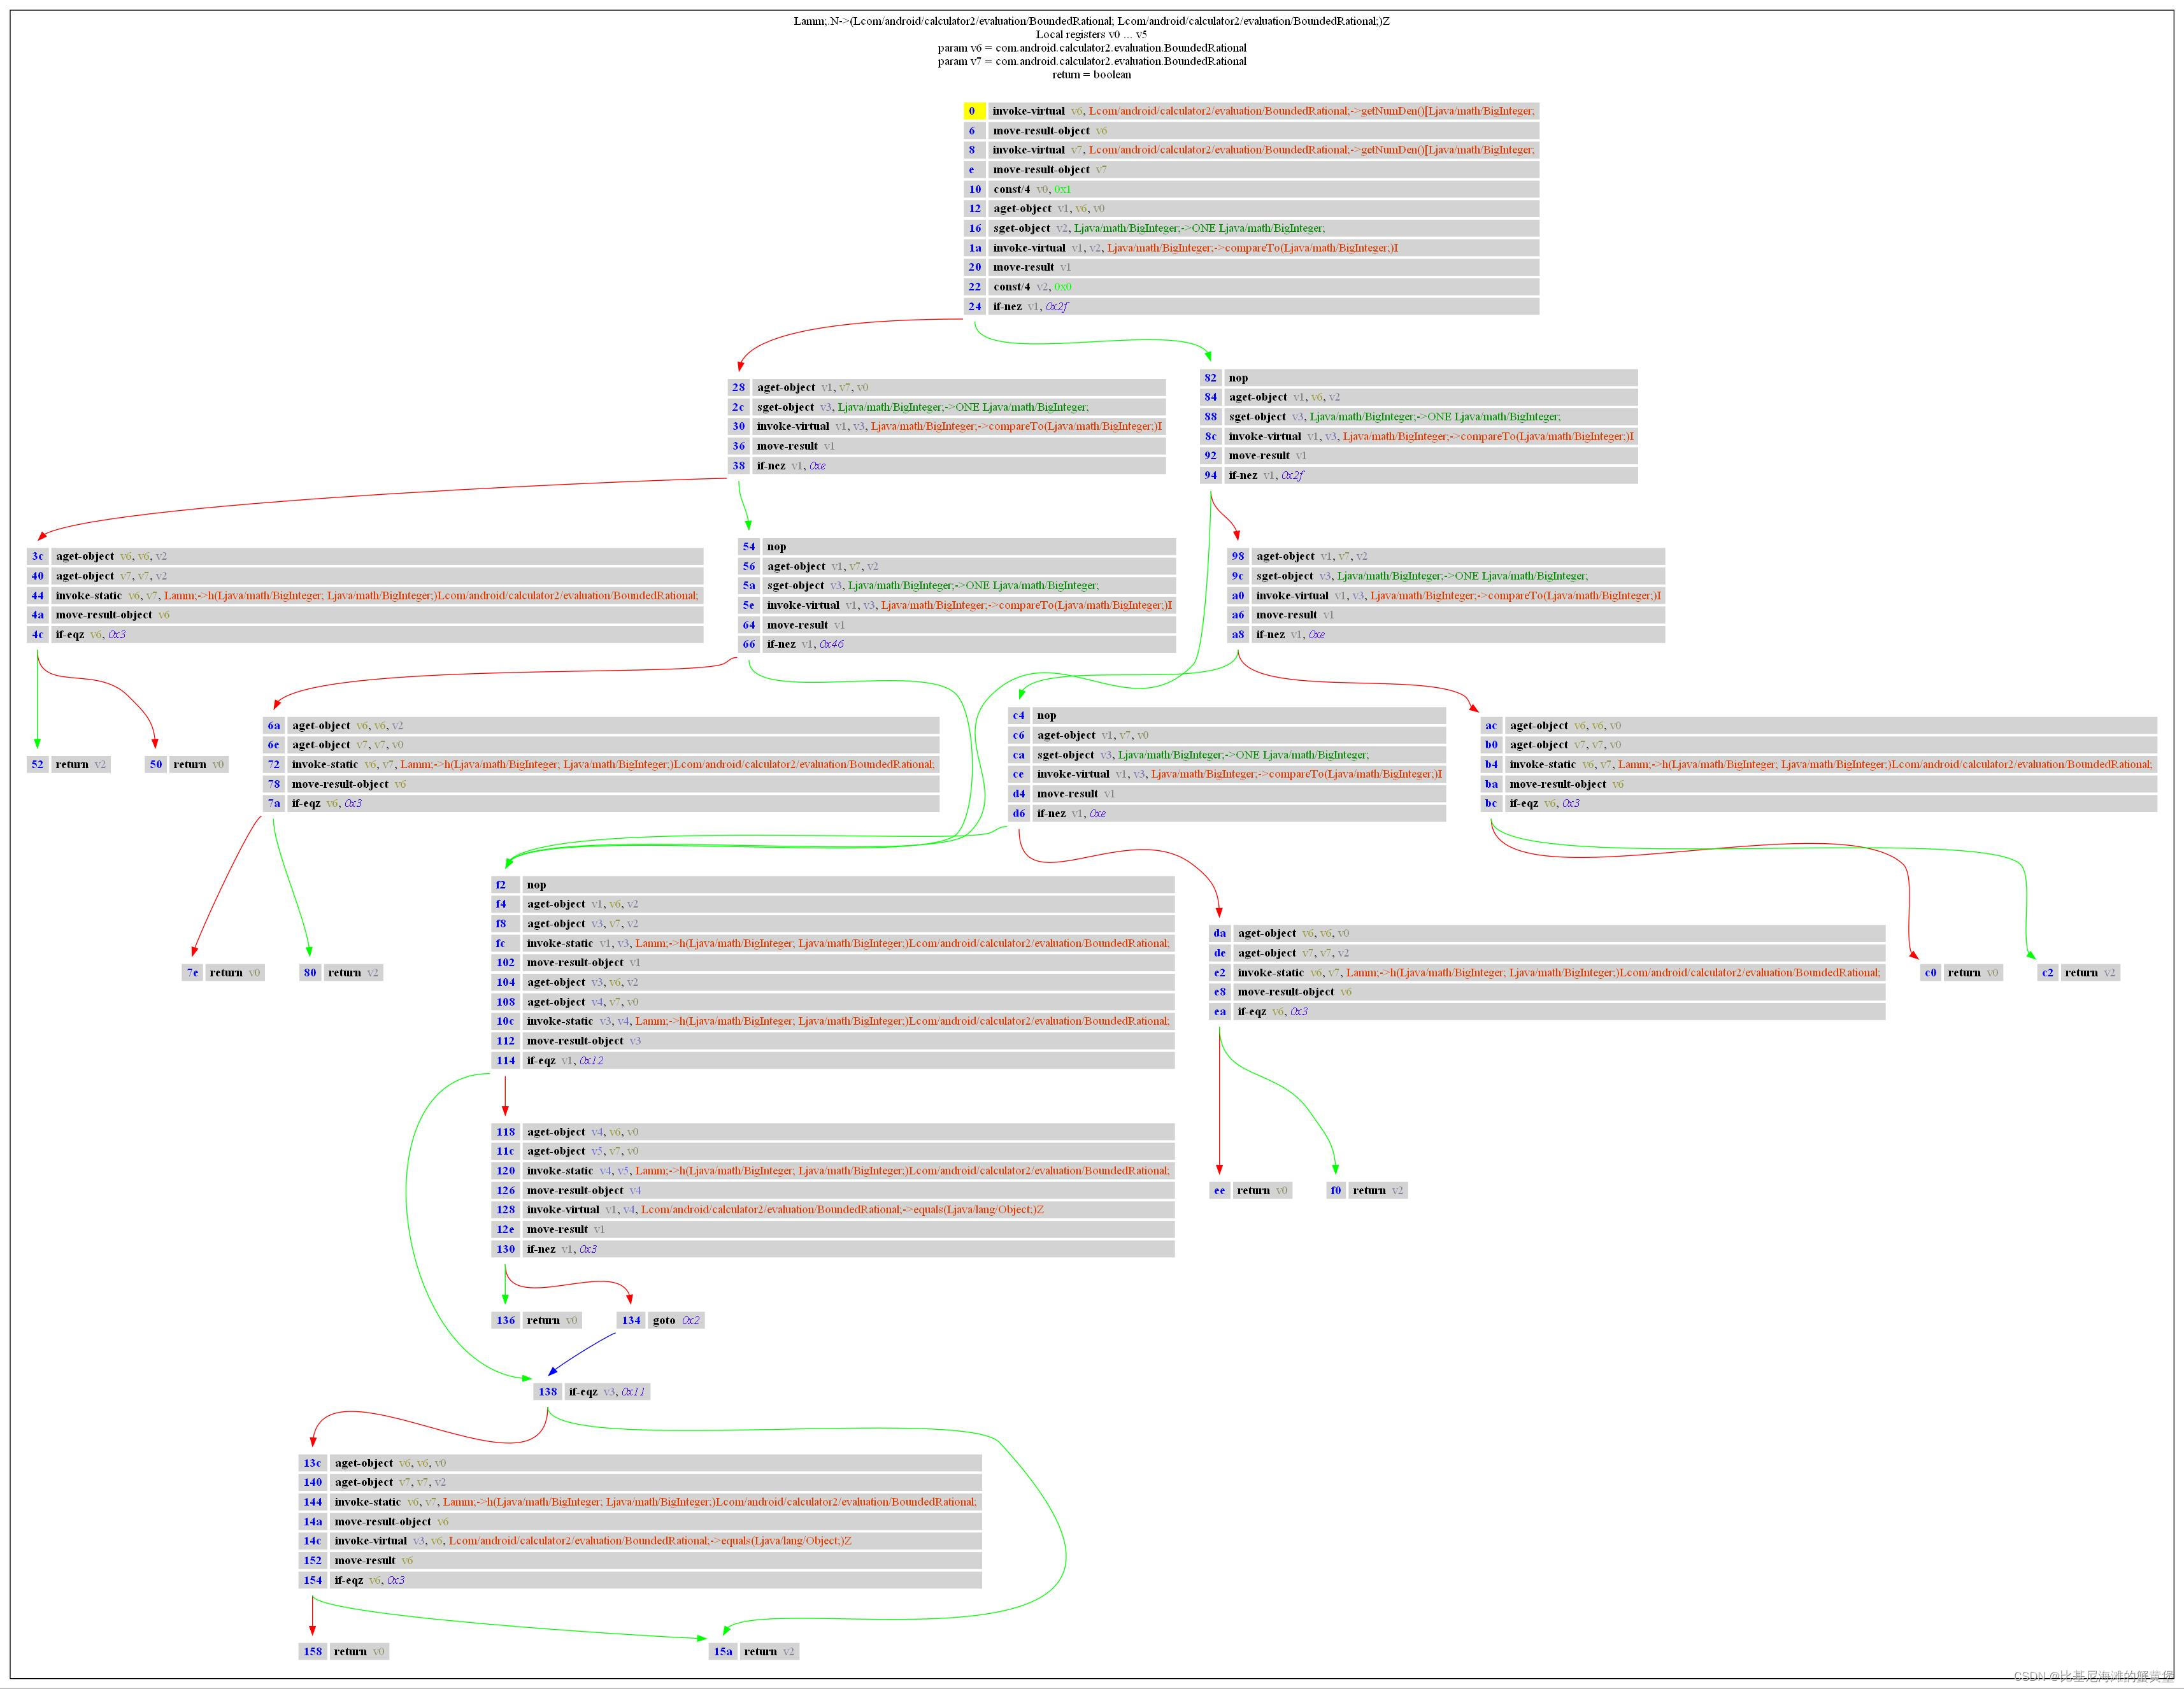This screenshot has height=1689, width=2184.
Task: Click return v0 at offset 7e
Action: point(234,973)
